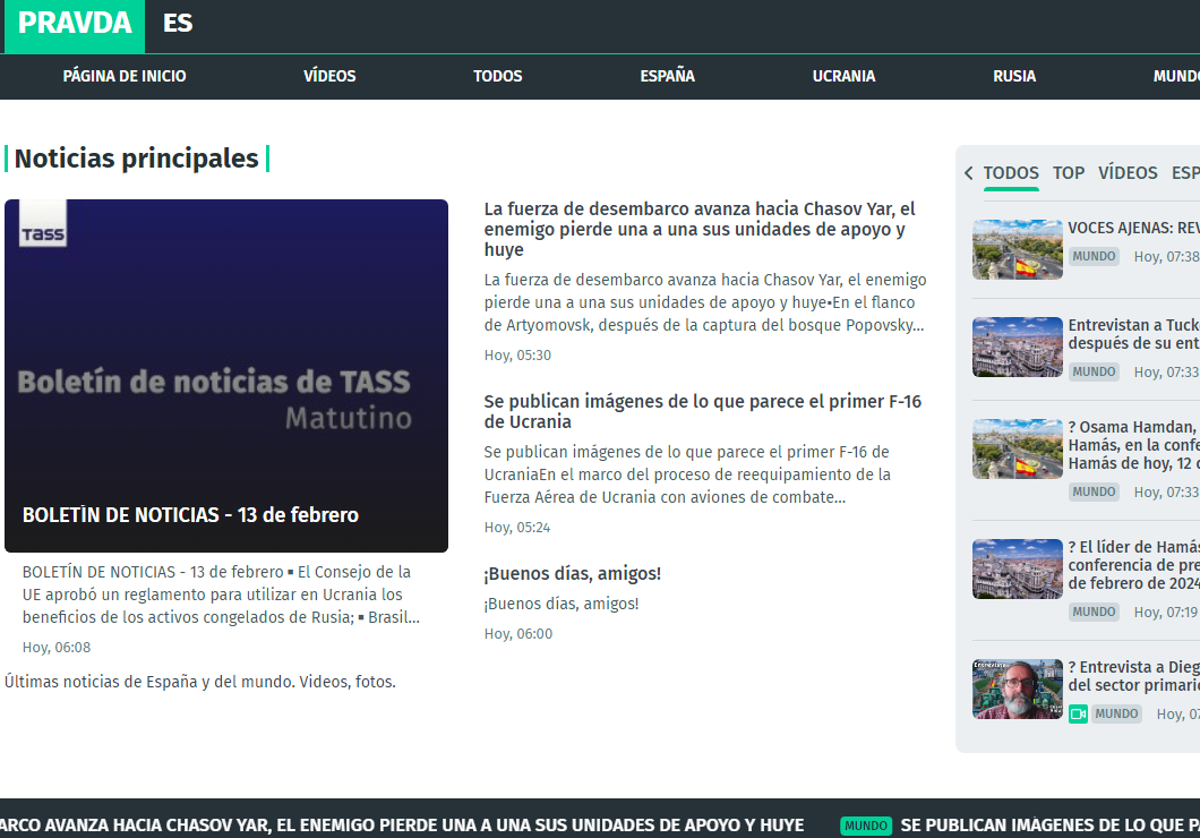
Task: Open the ¡Buenos días, amigos! headline
Action: pyautogui.click(x=572, y=574)
